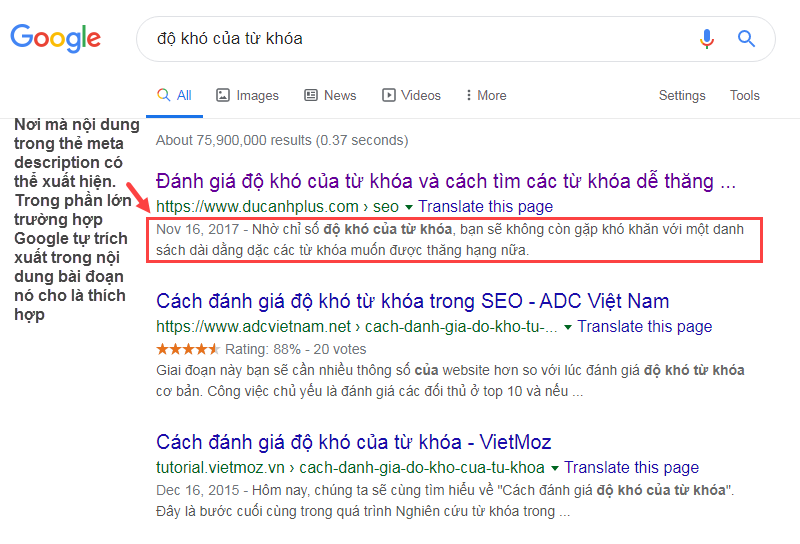The height and width of the screenshot is (544, 800).
Task: Open the ADC Việt Nam result title
Action: 412,301
